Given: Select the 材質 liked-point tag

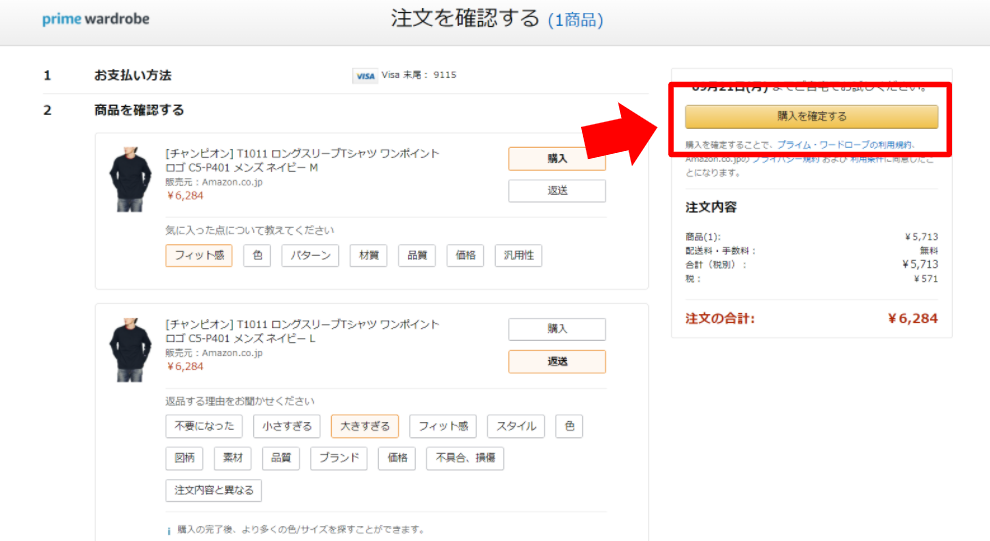Looking at the screenshot, I should (369, 256).
